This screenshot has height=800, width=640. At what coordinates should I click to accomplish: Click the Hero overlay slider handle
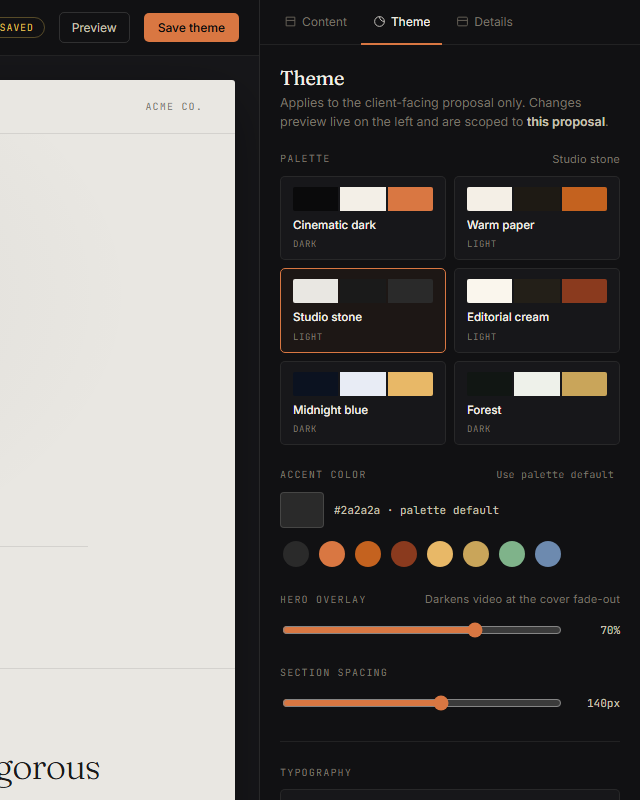coord(475,630)
